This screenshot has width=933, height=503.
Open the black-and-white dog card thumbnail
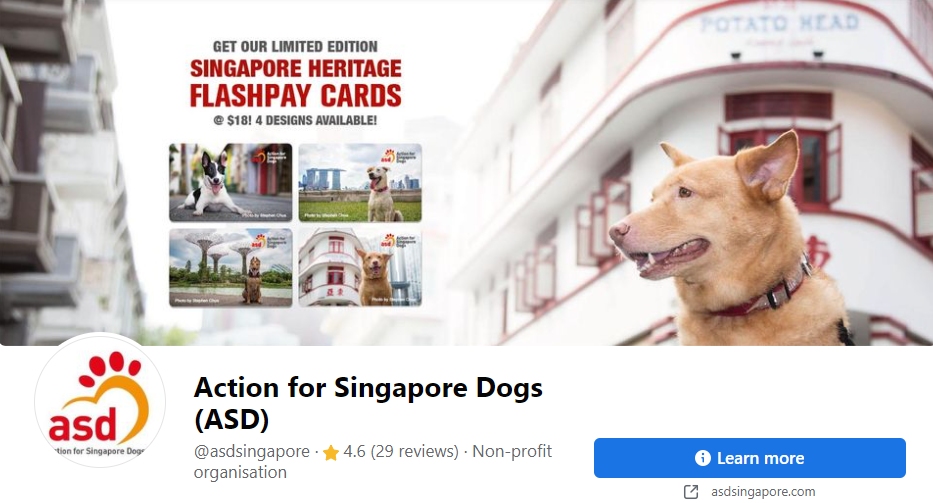pos(231,182)
